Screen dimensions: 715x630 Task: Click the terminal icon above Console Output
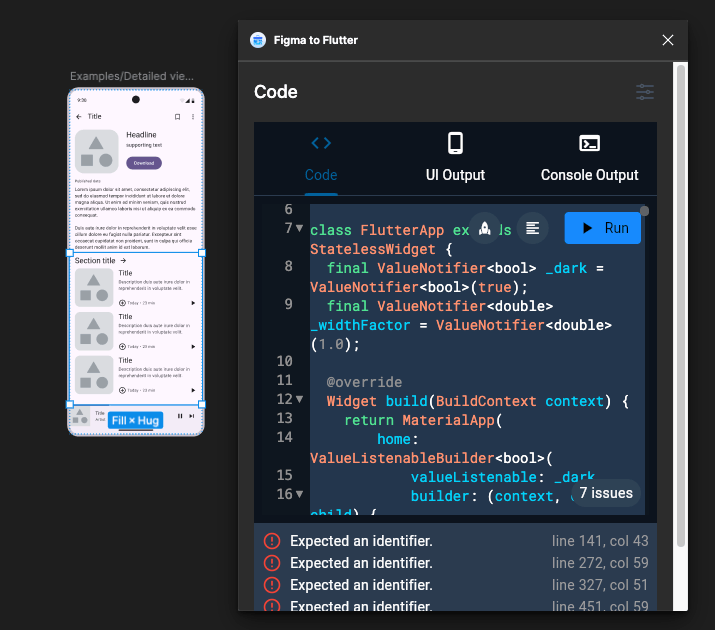[x=589, y=143]
